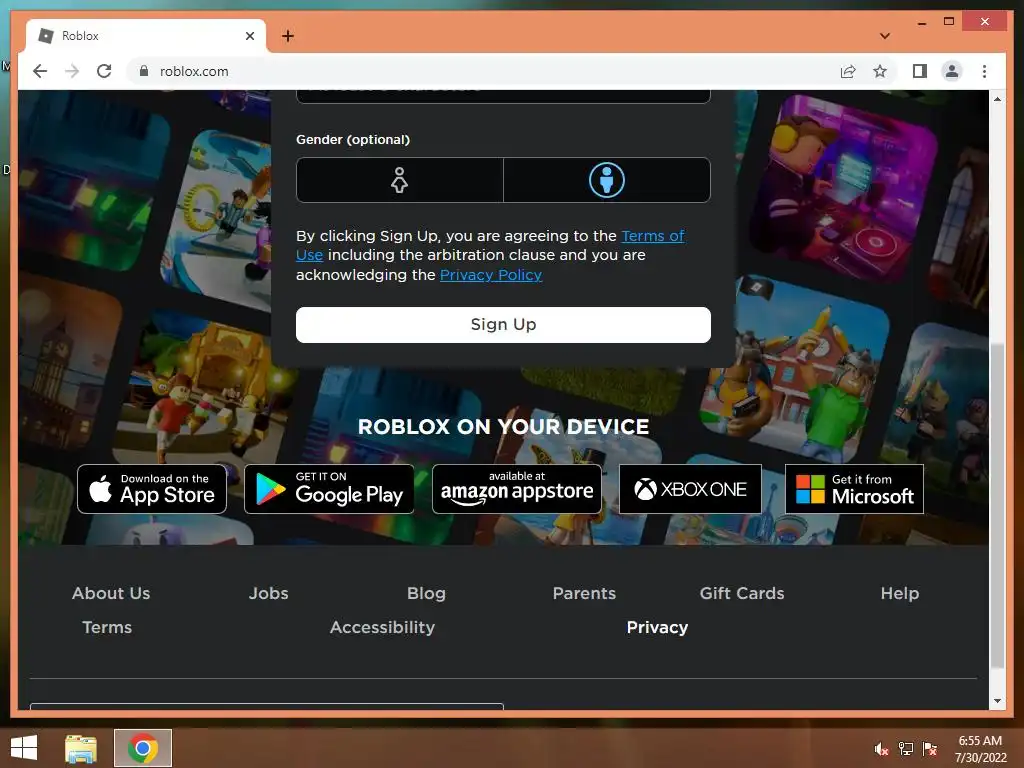The image size is (1024, 768).
Task: View site information lock icon
Action: 144,71
